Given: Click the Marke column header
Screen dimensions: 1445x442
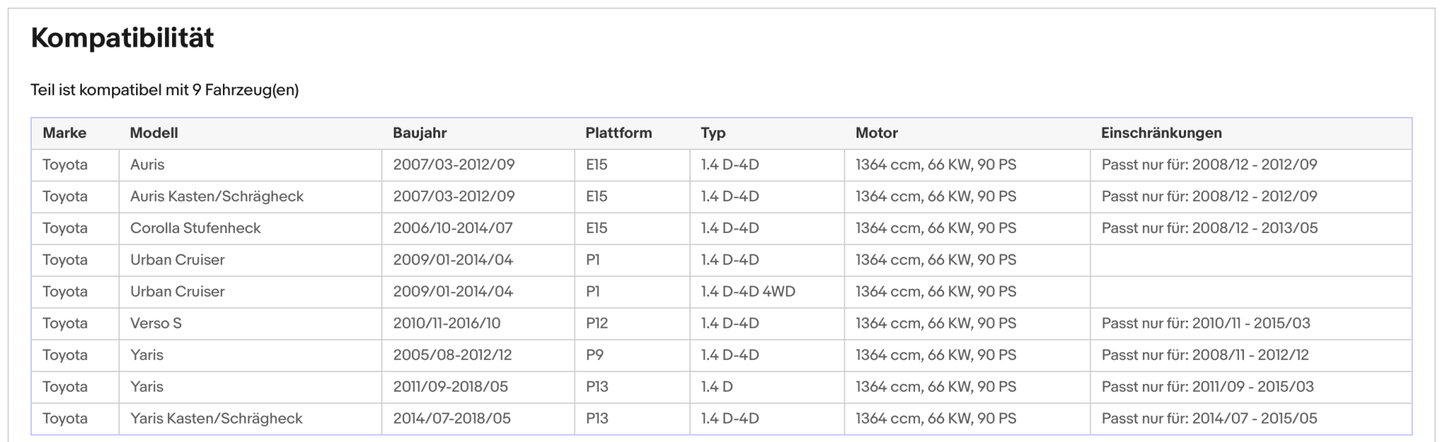Looking at the screenshot, I should coord(64,133).
